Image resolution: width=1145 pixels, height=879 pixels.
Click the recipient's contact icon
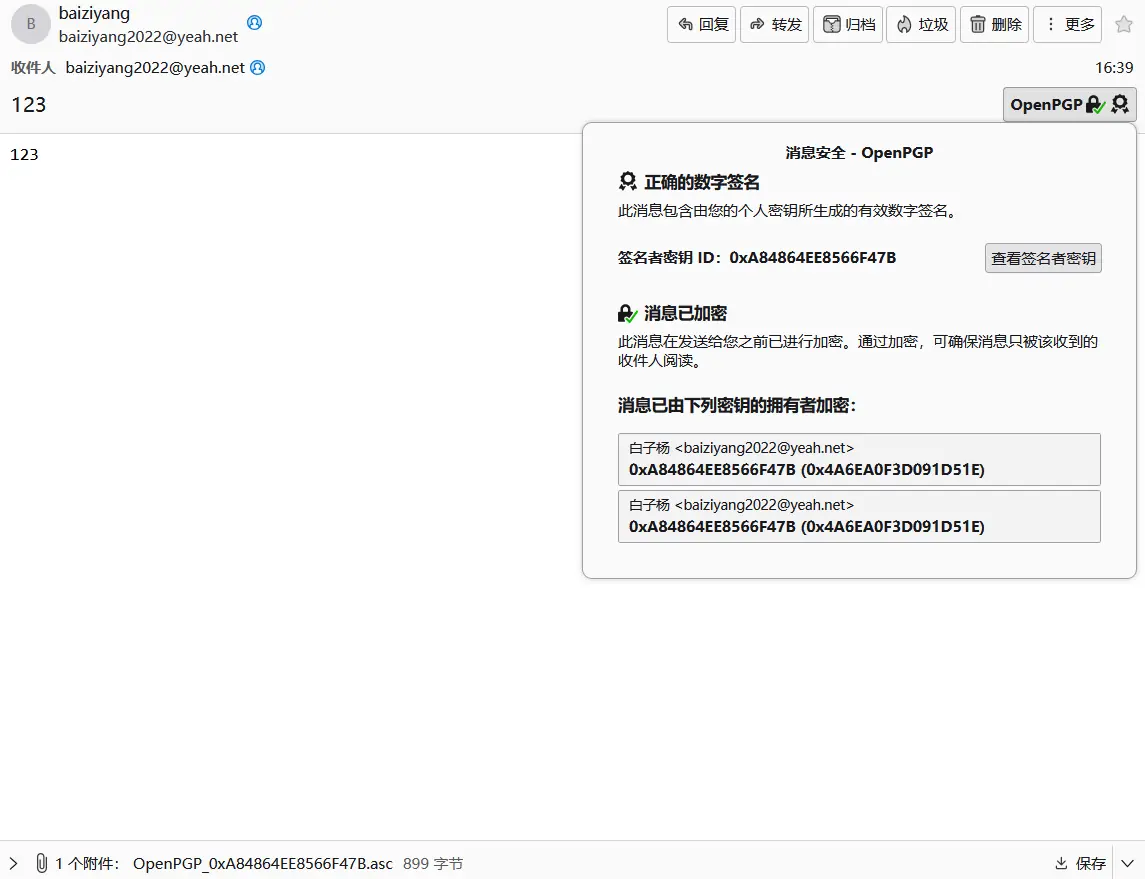point(258,68)
